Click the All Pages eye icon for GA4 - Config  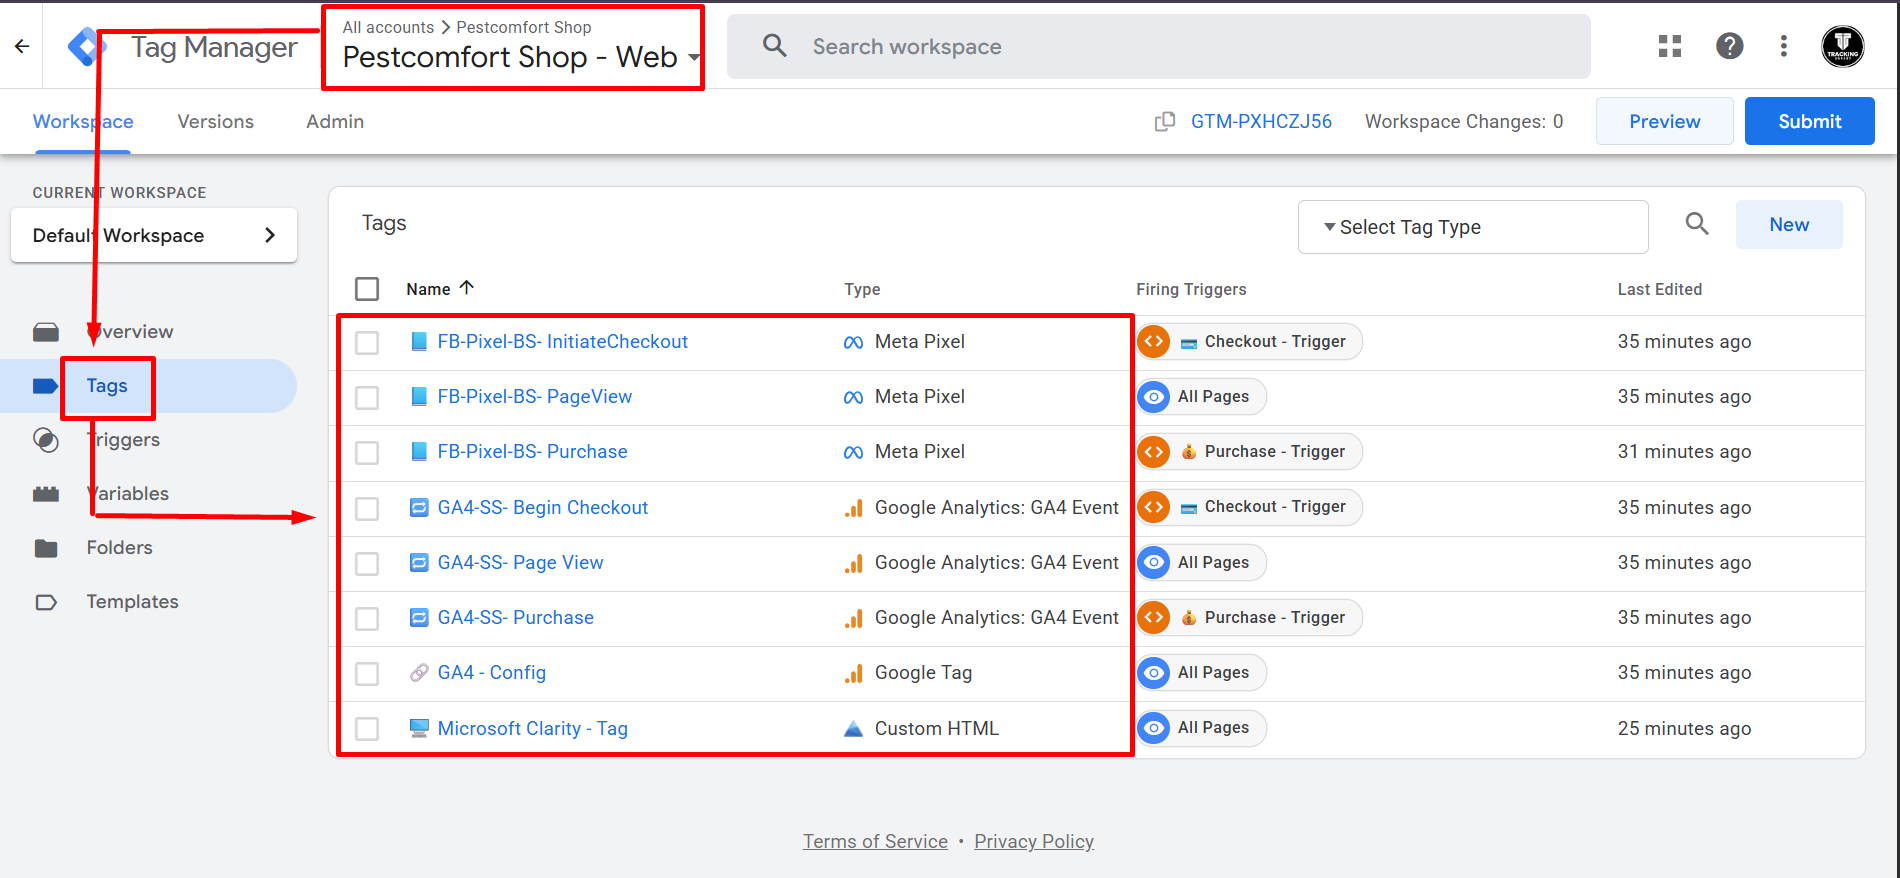[1154, 673]
